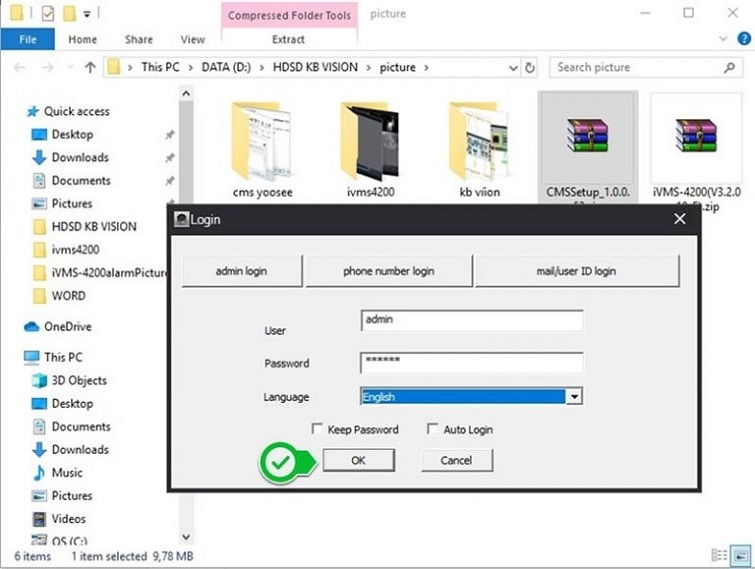This screenshot has width=755, height=569.
Task: Choose the phone number login button
Action: (x=388, y=271)
